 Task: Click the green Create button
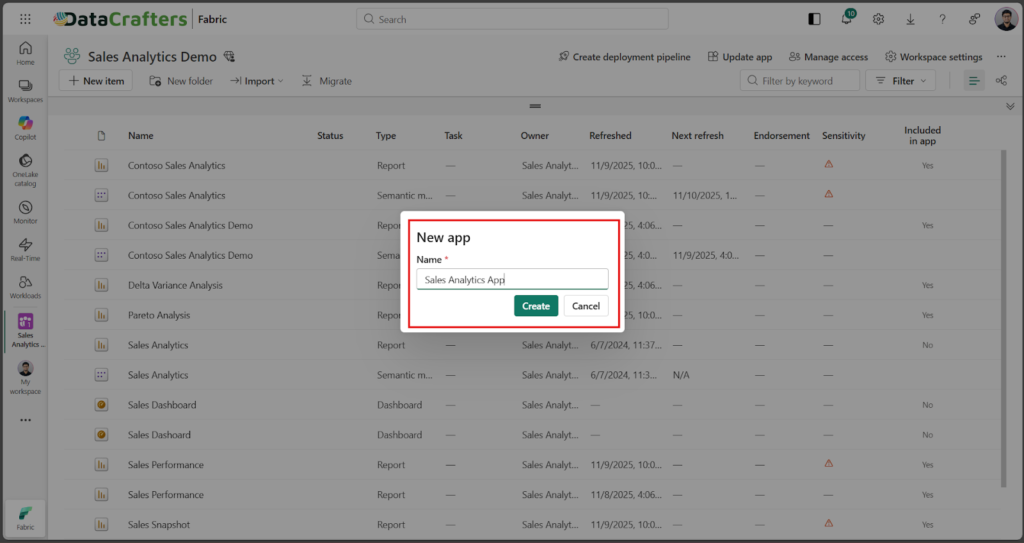(x=536, y=306)
